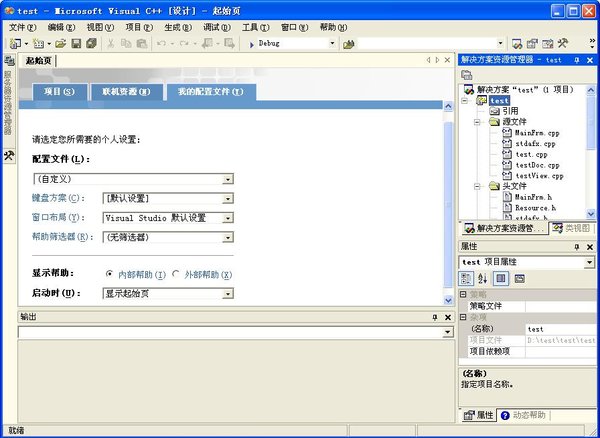The height and width of the screenshot is (438, 600).
Task: Collapse the 策略 property category
Action: pos(463,294)
